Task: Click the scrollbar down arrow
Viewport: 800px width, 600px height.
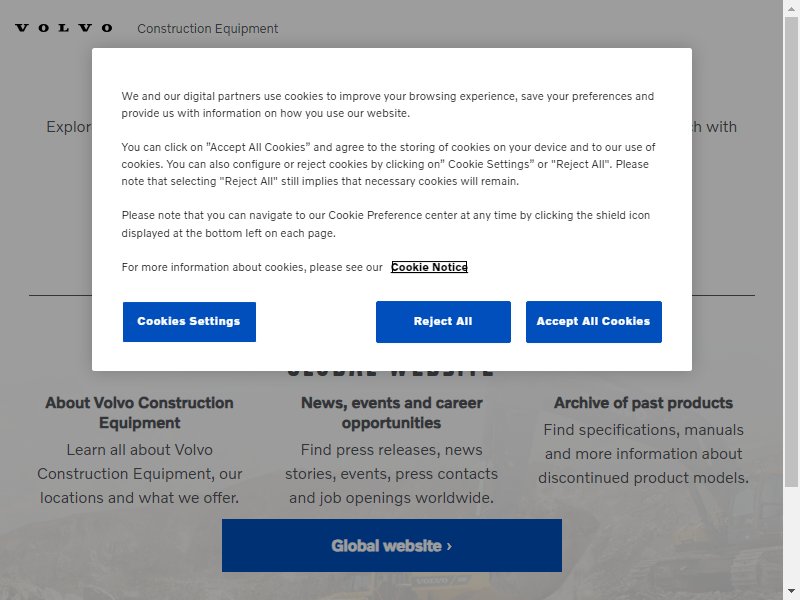Action: pyautogui.click(x=791, y=592)
